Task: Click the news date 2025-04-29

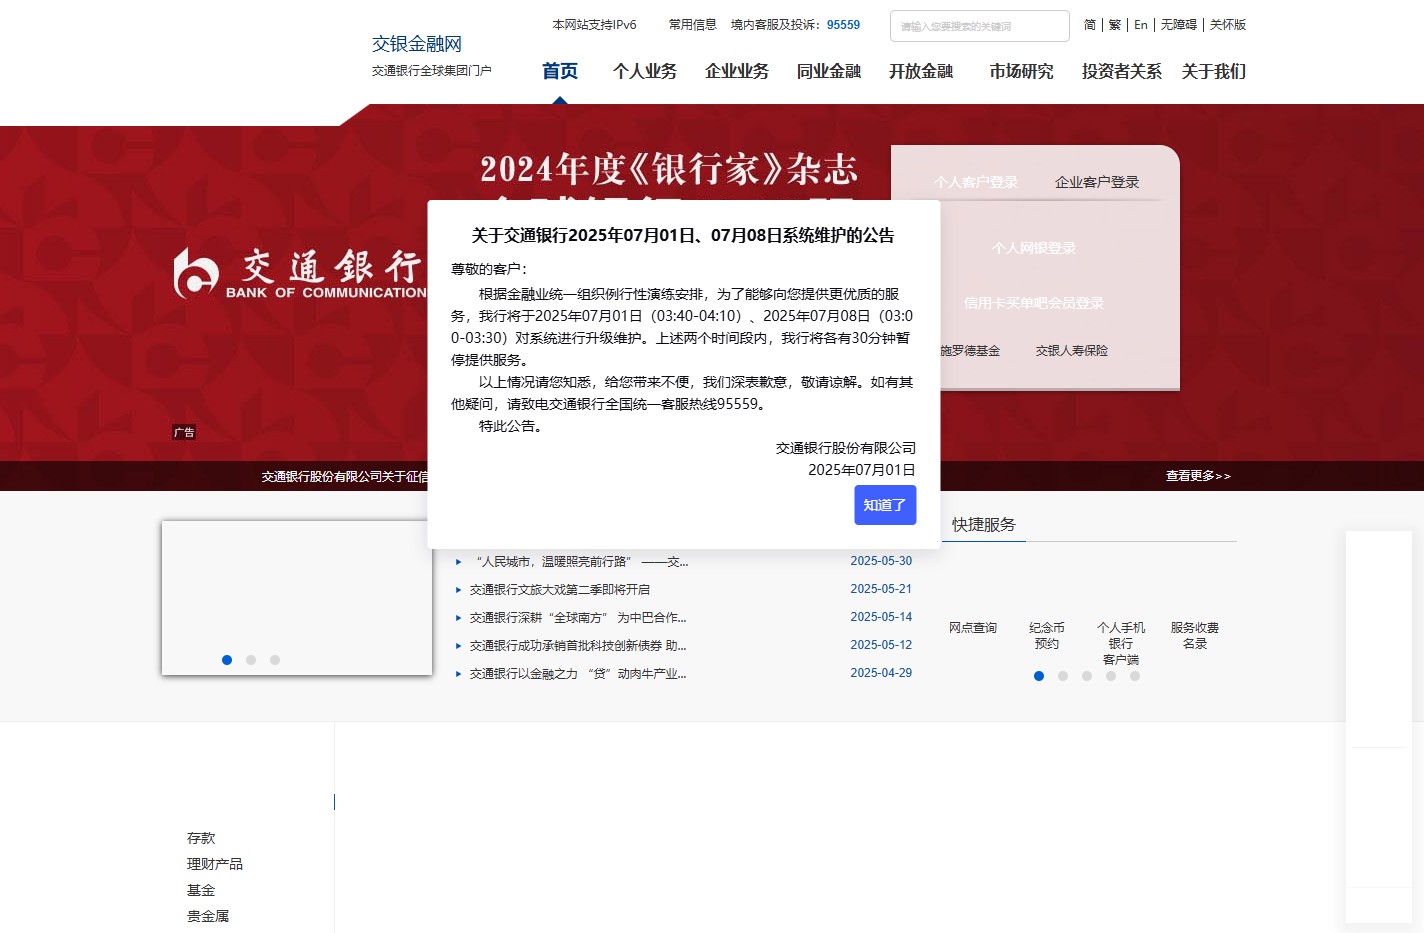Action: pyautogui.click(x=881, y=673)
